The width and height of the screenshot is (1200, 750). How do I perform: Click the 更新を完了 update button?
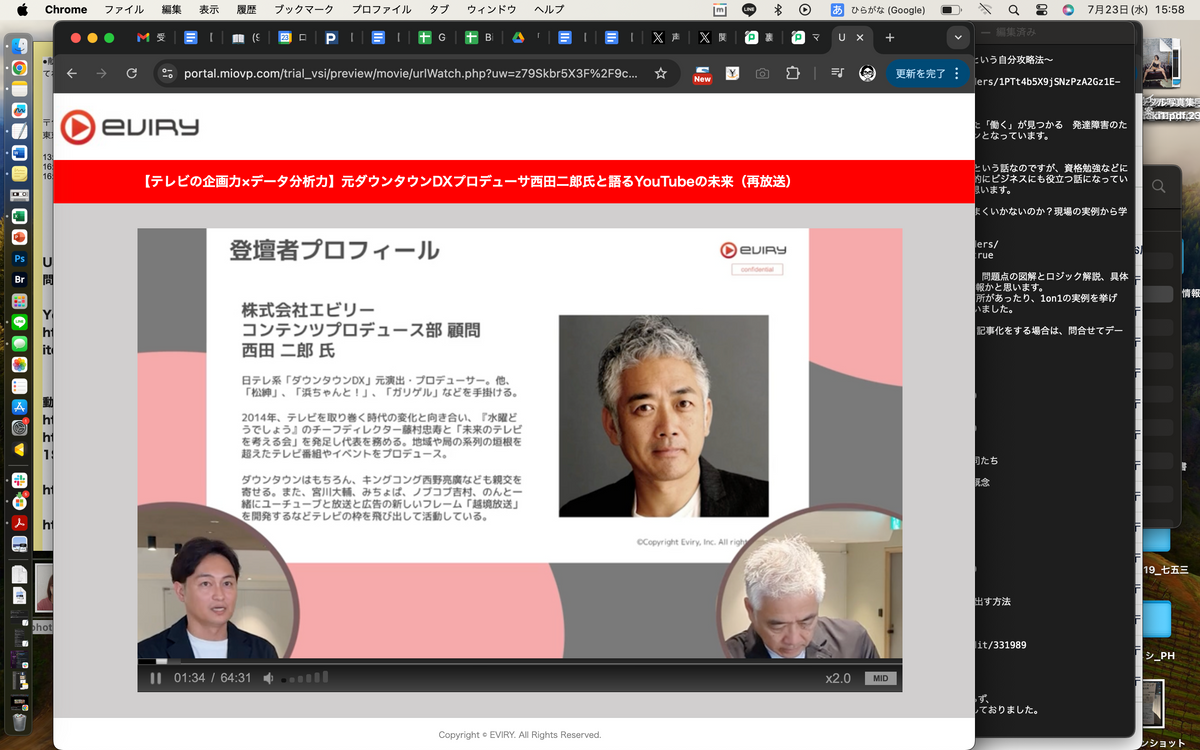[920, 73]
